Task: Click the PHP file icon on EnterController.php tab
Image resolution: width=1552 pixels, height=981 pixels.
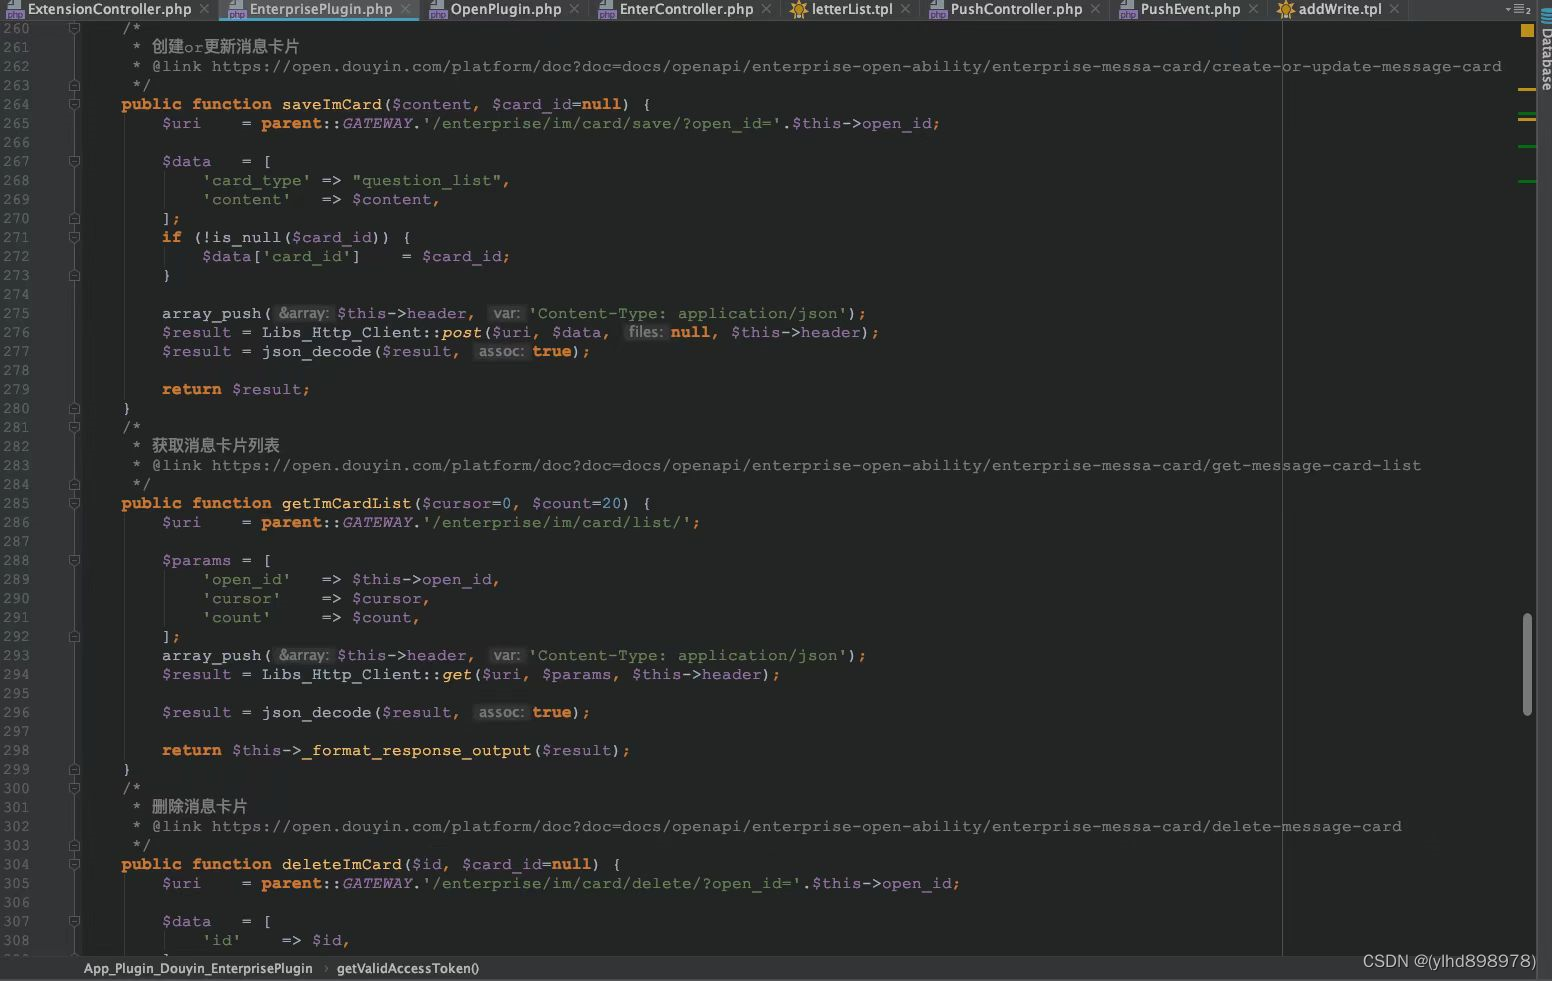Action: 607,10
